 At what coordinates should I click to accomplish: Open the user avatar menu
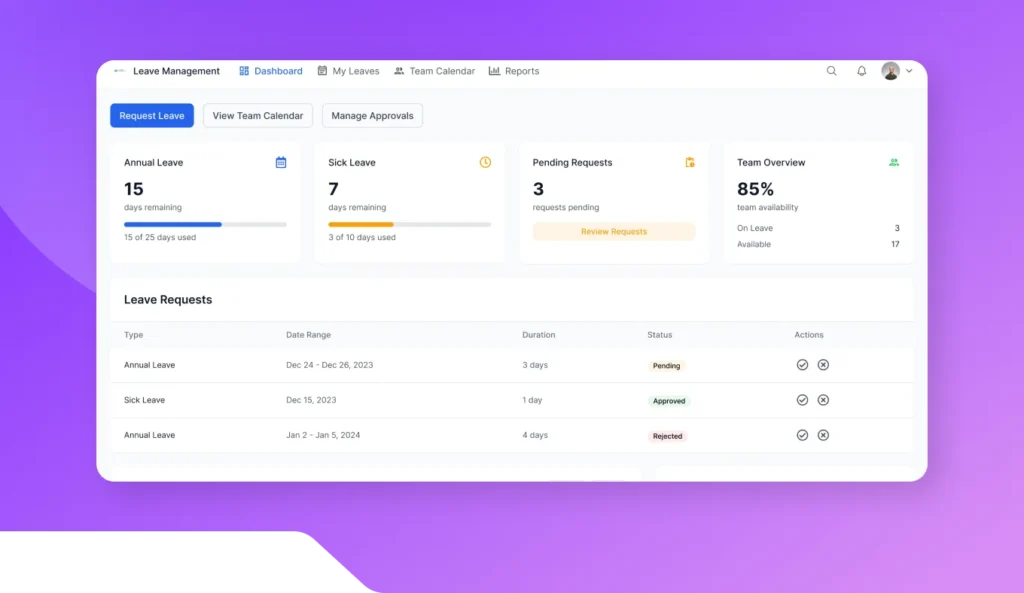890,71
